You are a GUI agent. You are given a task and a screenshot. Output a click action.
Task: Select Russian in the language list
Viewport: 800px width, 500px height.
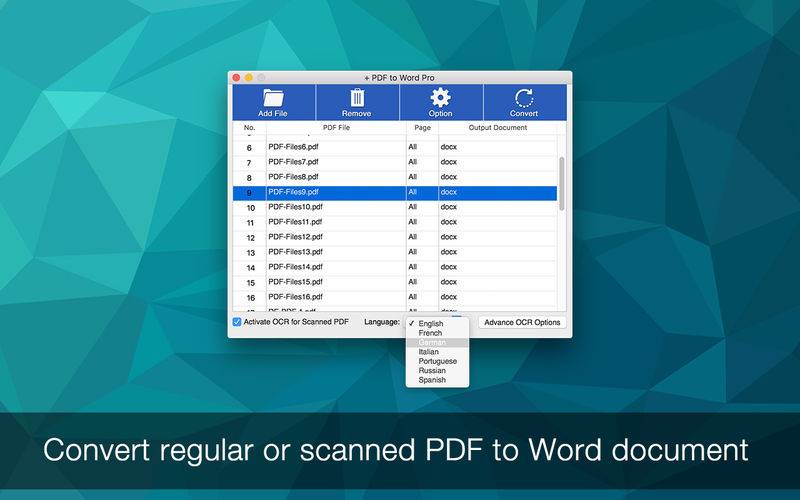[432, 371]
